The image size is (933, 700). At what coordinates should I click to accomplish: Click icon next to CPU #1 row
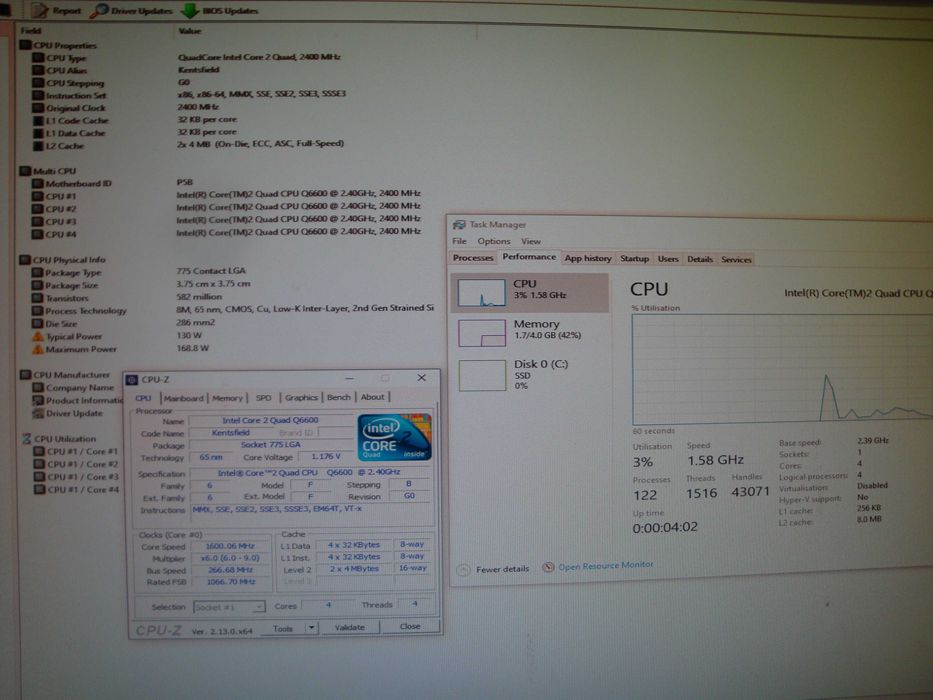38,196
